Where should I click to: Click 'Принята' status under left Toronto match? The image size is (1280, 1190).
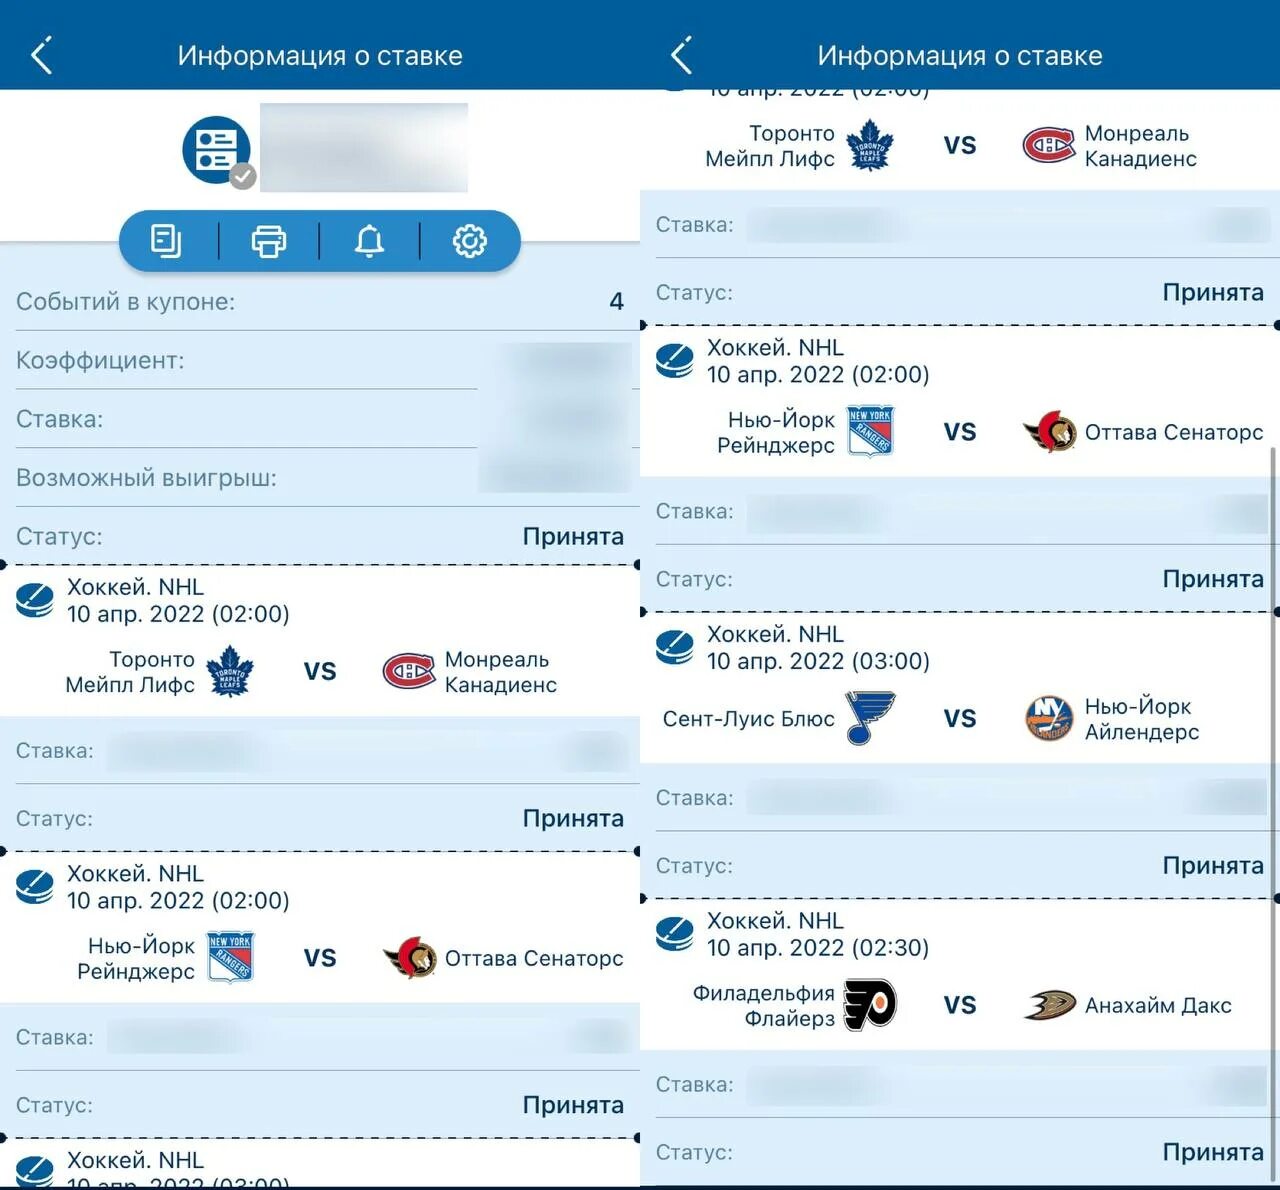tap(573, 819)
